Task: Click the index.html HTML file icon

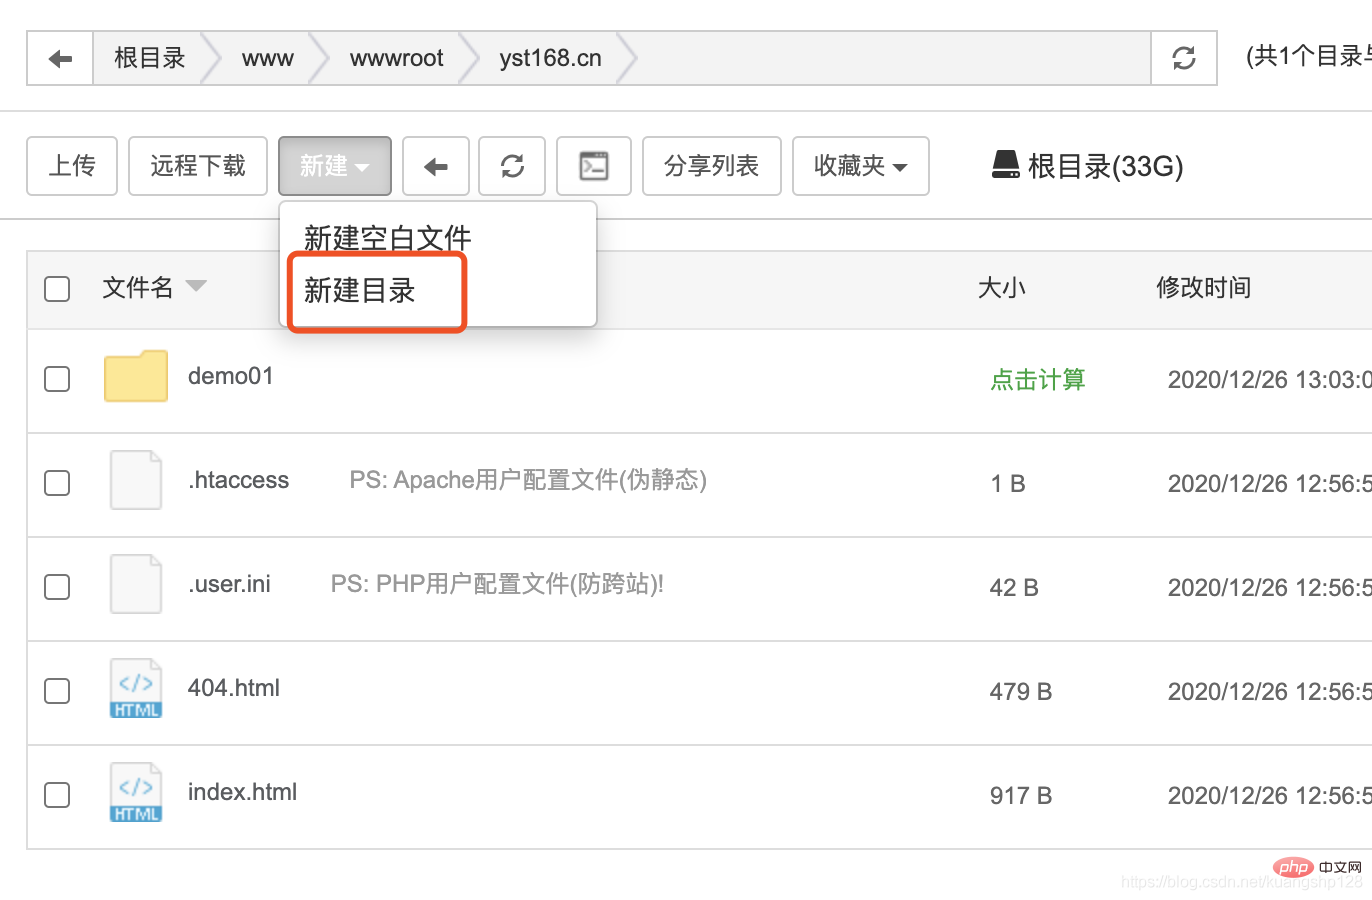Action: pyautogui.click(x=136, y=792)
